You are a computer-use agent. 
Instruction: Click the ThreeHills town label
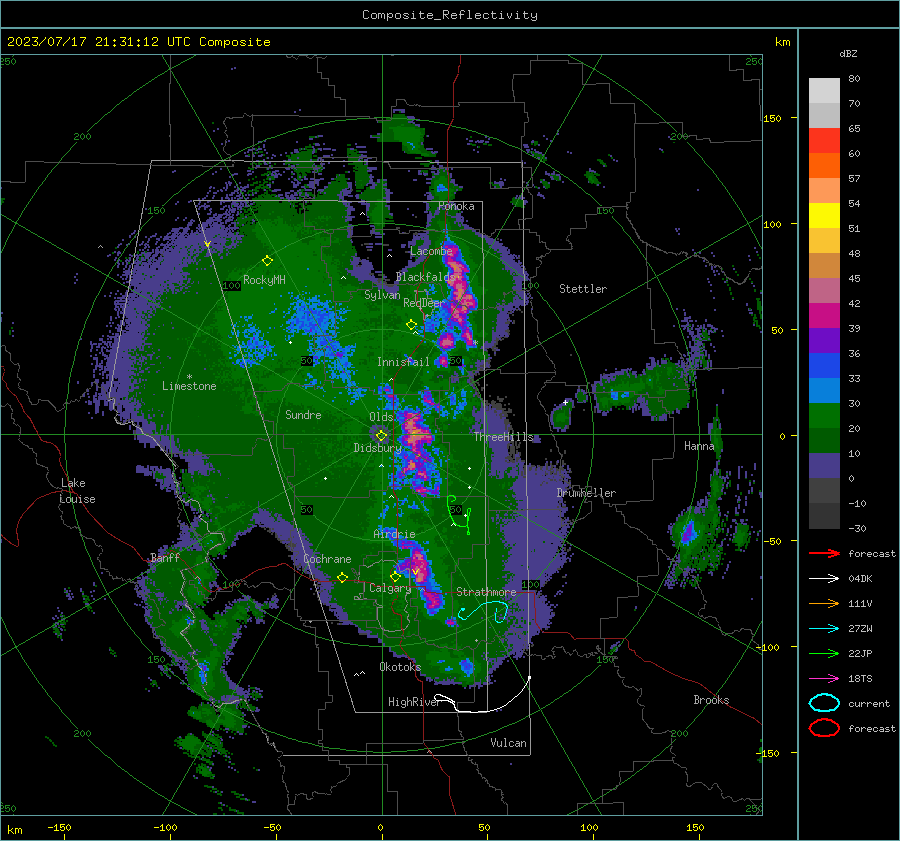[x=503, y=437]
